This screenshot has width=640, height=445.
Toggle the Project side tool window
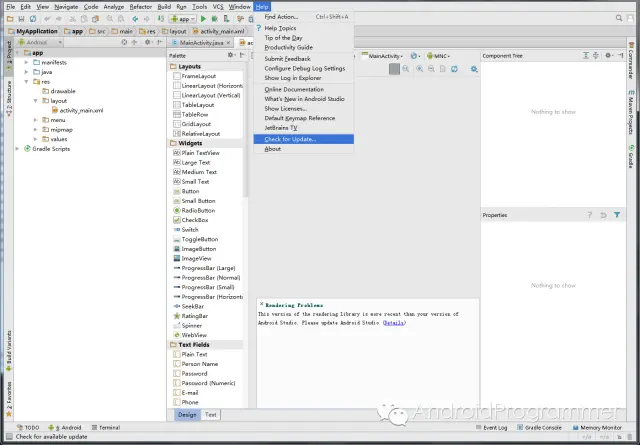9,56
